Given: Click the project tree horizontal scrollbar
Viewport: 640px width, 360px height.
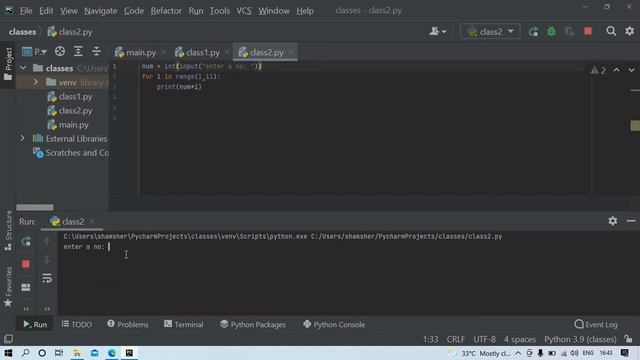Looking at the screenshot, I should 35,207.
